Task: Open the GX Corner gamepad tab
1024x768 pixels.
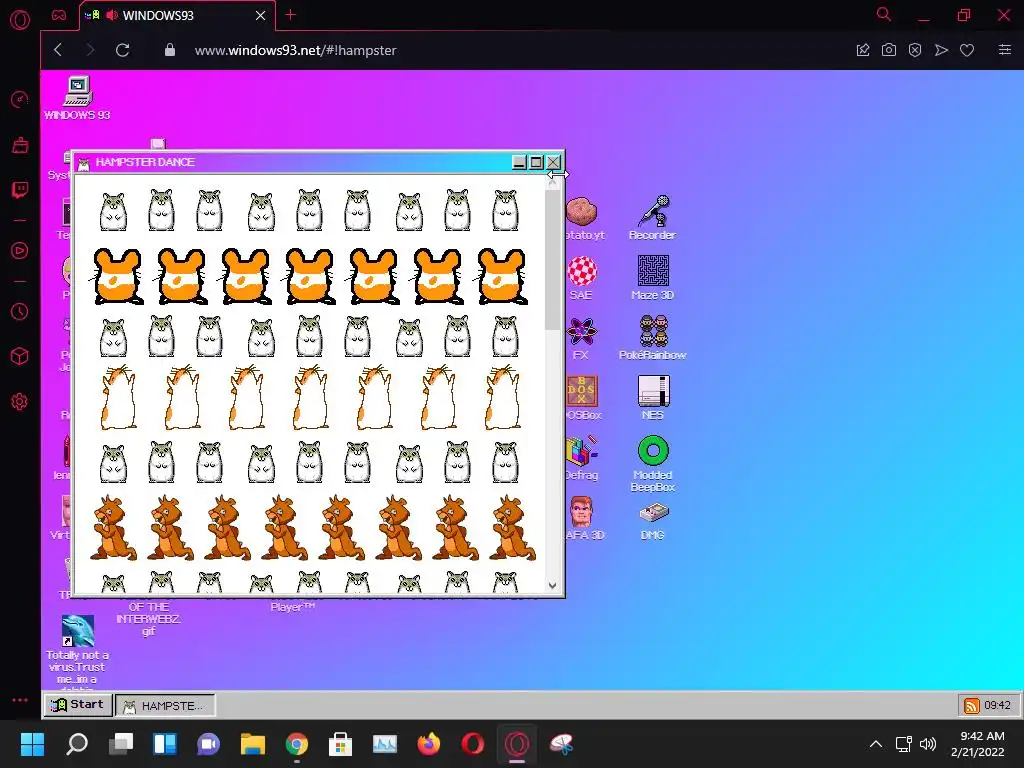Action: tap(59, 15)
